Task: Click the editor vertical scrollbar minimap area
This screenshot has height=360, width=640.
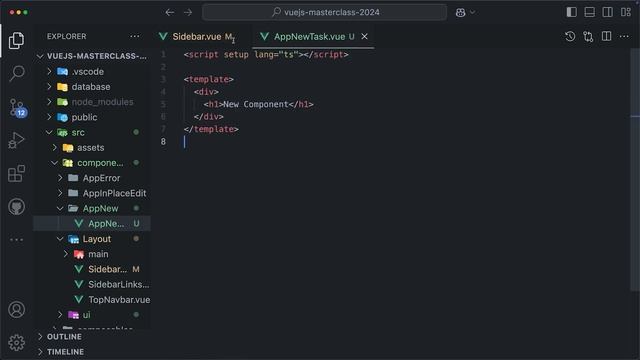Action: [x=635, y=169]
